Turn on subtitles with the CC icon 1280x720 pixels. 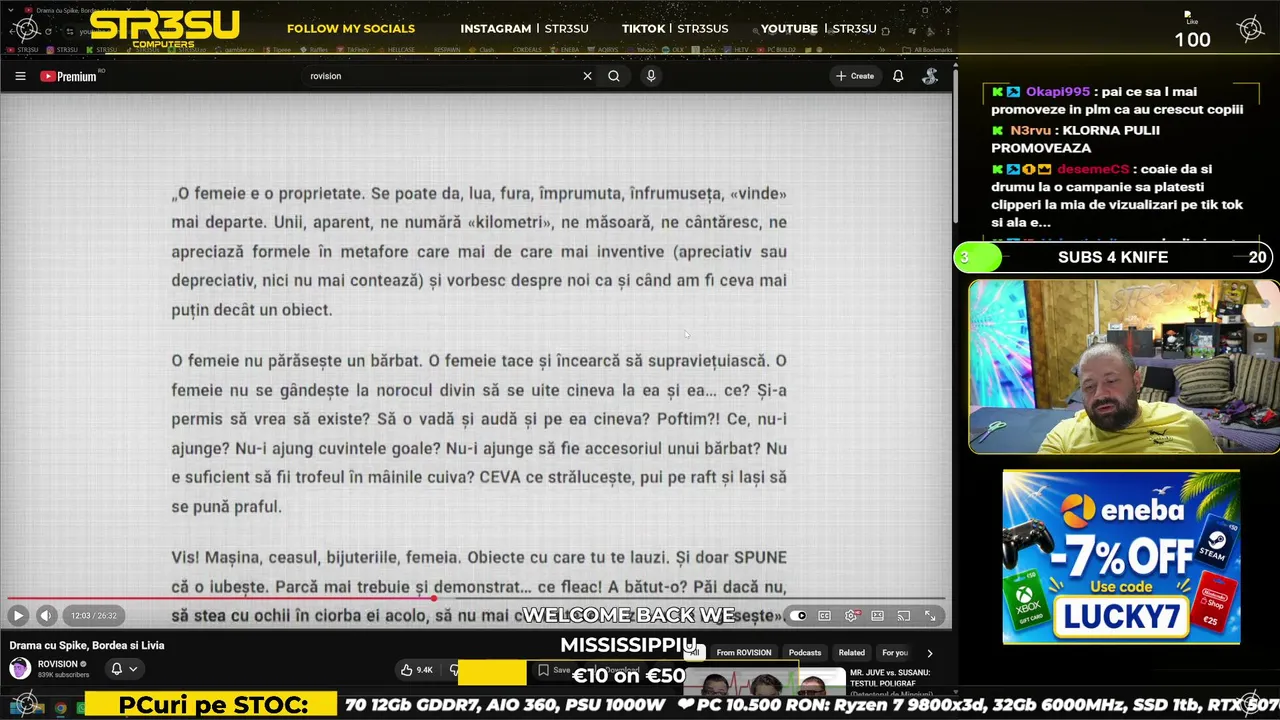point(825,616)
